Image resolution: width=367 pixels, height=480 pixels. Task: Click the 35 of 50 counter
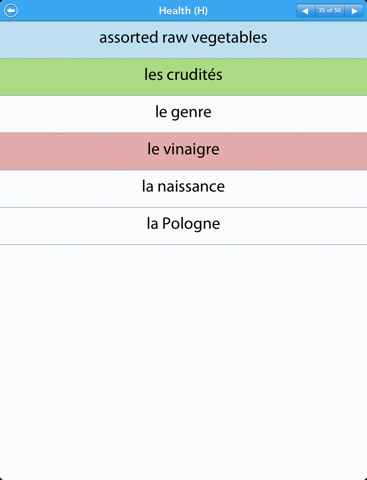coord(330,11)
